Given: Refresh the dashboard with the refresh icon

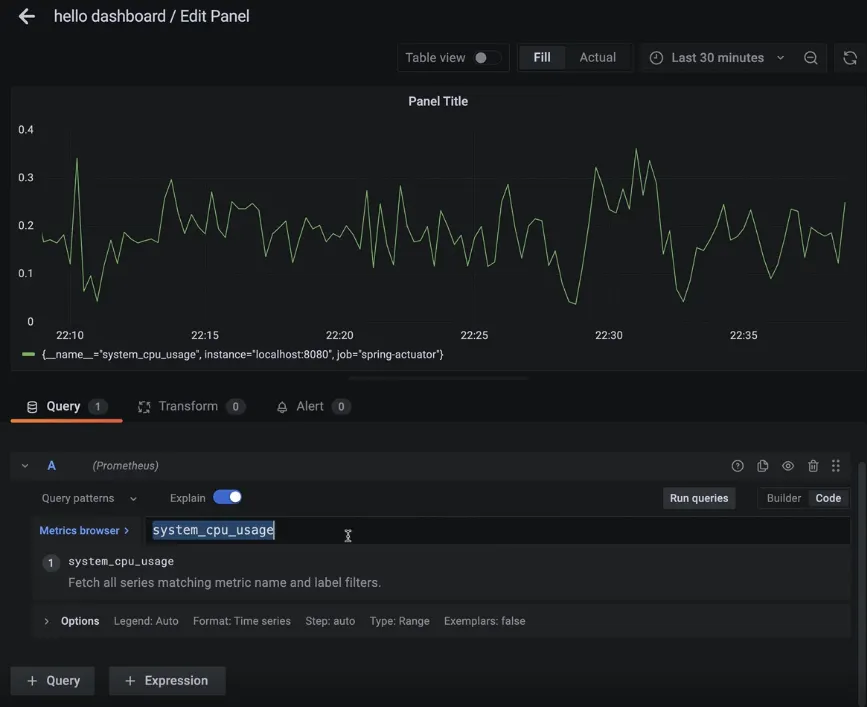Looking at the screenshot, I should (x=849, y=58).
